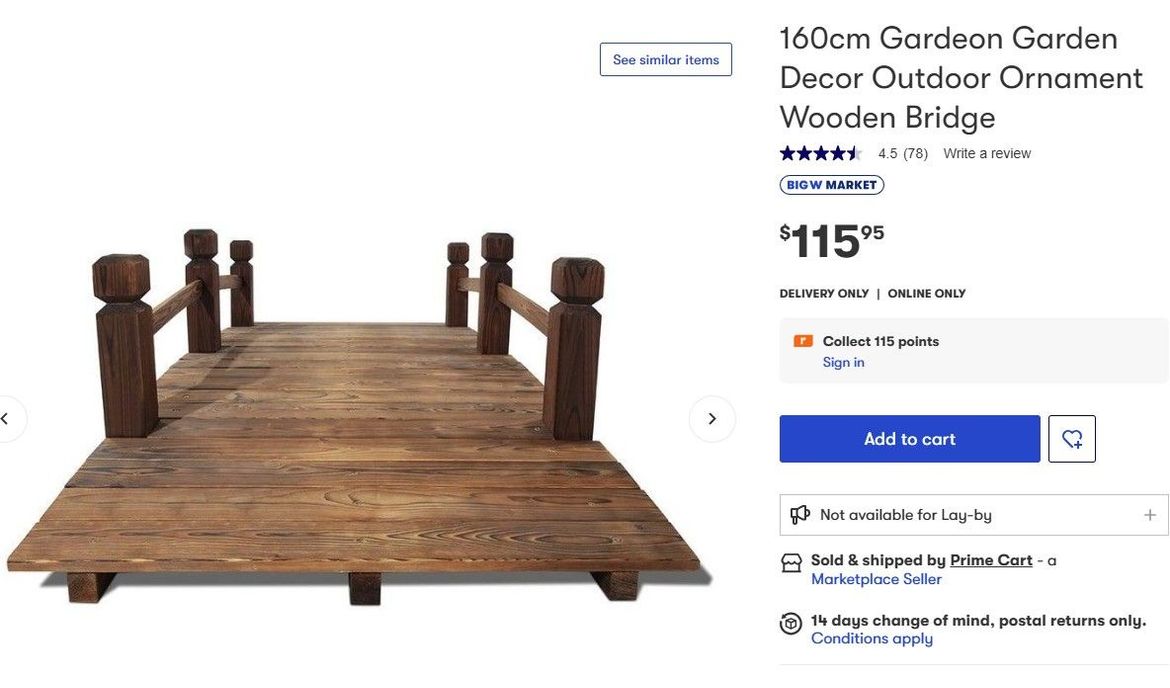Click the star rating icons
The height and width of the screenshot is (688, 1170).
coord(820,153)
